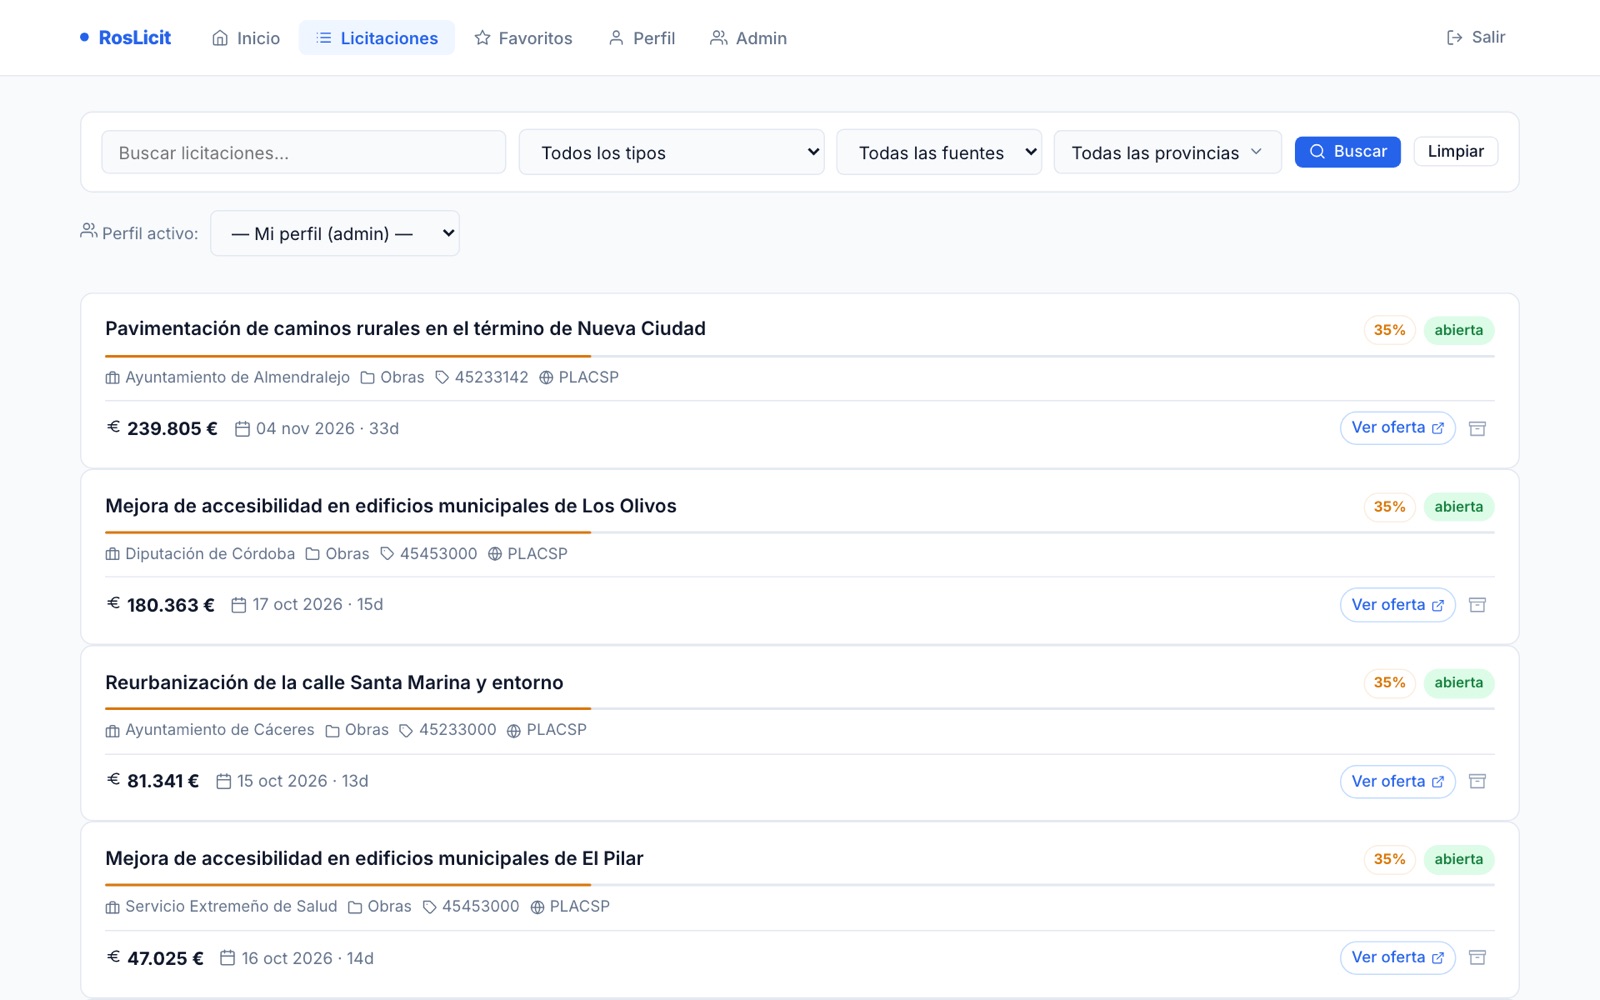Viewport: 1600px width, 1000px height.
Task: Archive the Los Olivos accessibility tender
Action: coord(1477,605)
